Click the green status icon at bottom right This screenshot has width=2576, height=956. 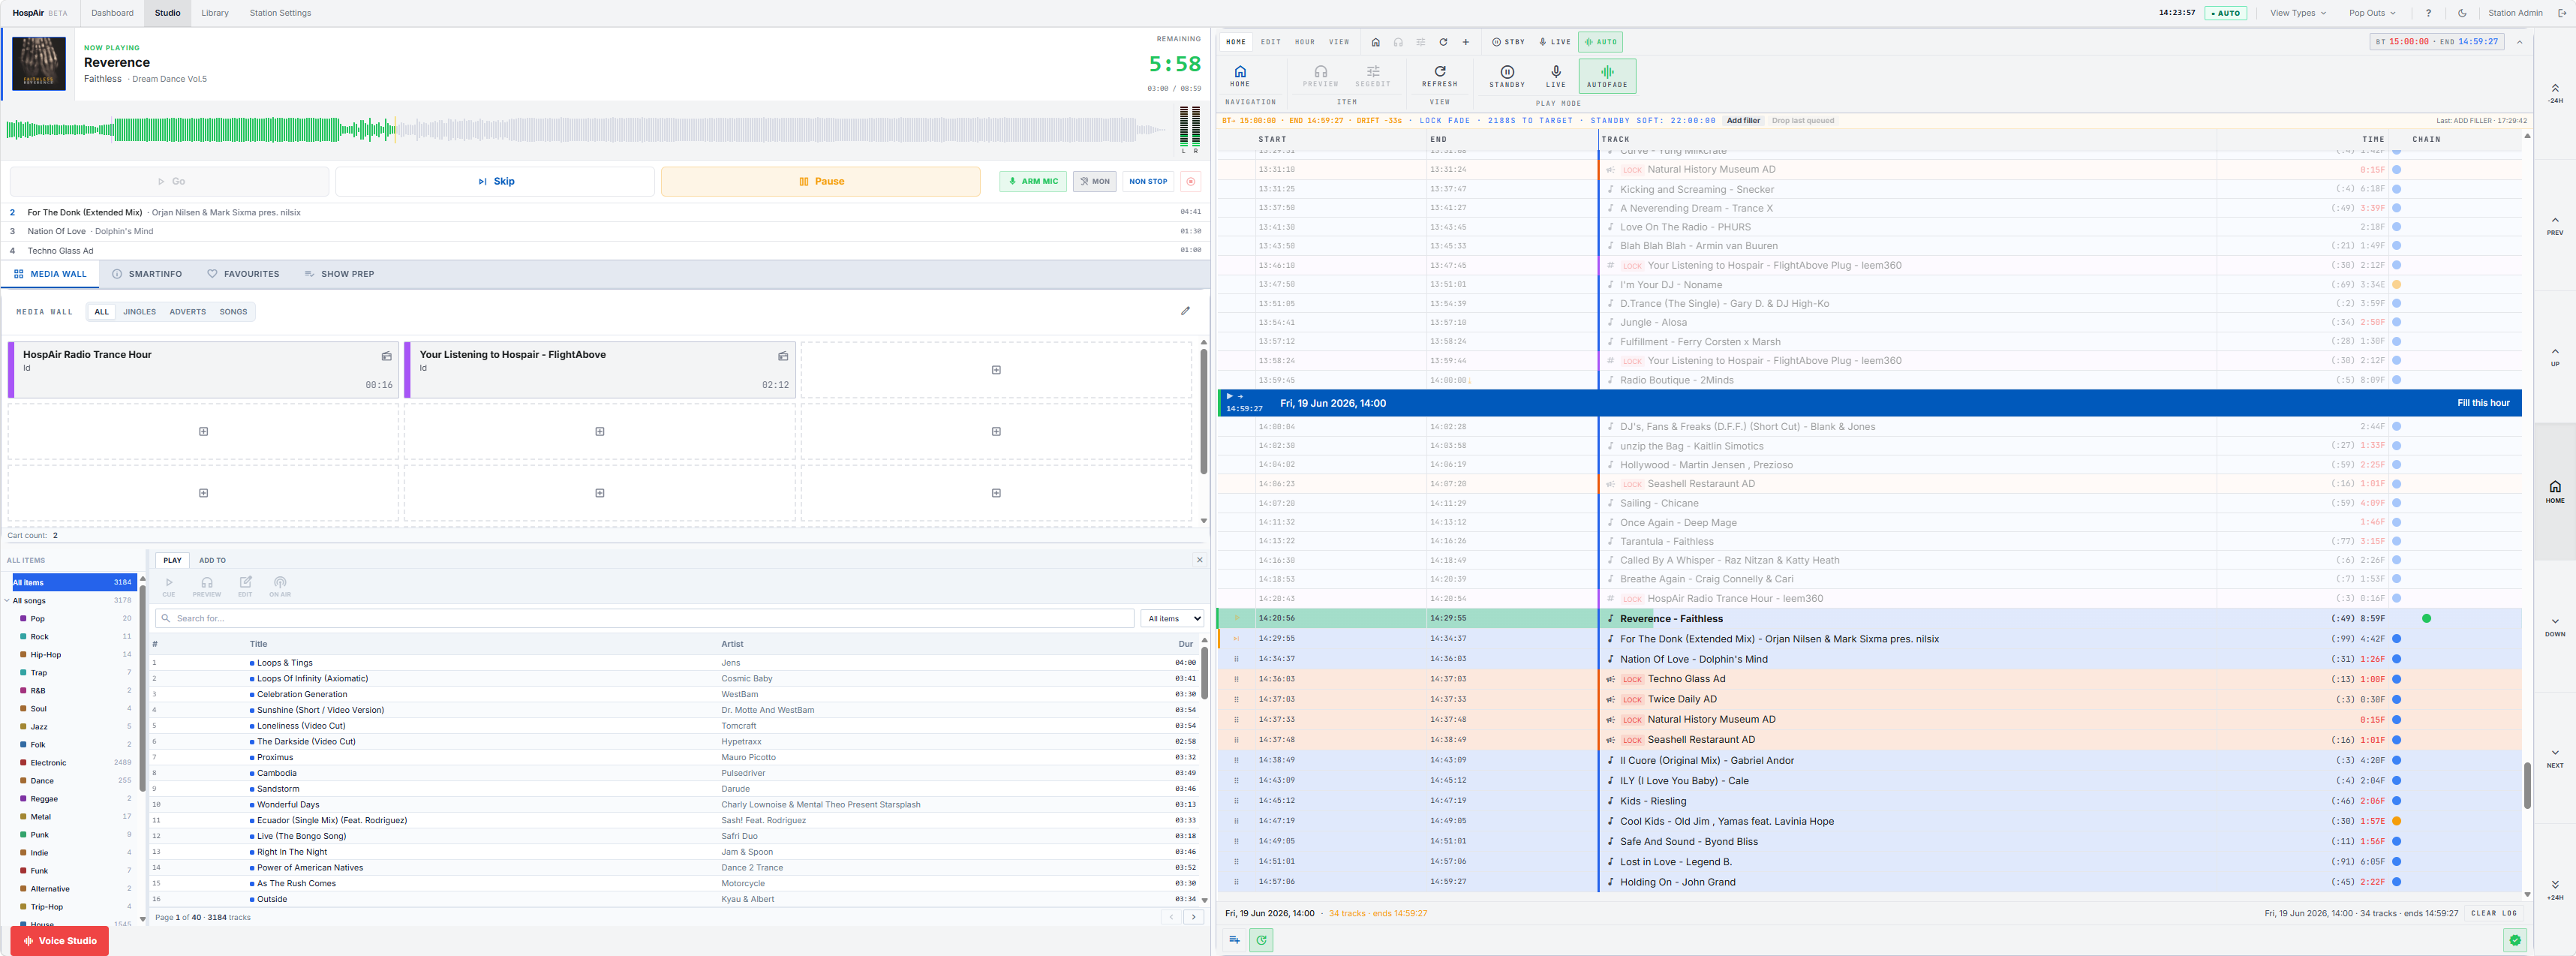(2515, 940)
